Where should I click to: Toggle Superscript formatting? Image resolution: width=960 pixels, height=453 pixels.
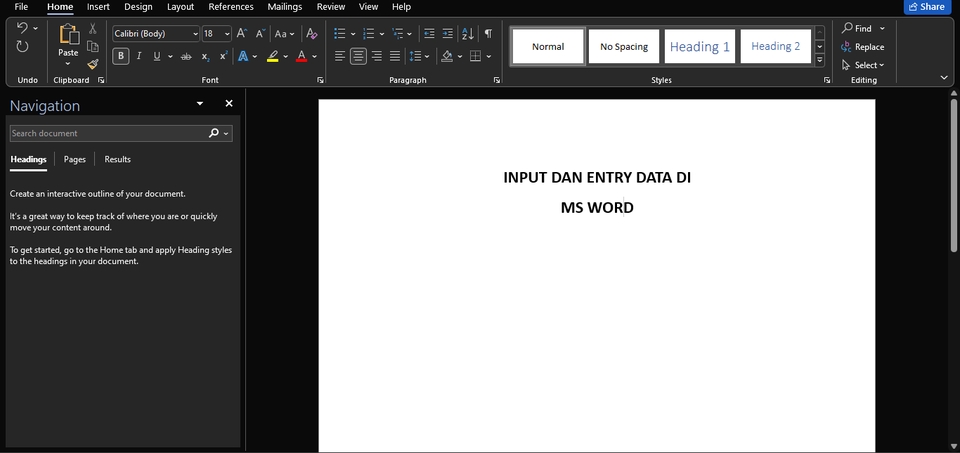tap(223, 56)
